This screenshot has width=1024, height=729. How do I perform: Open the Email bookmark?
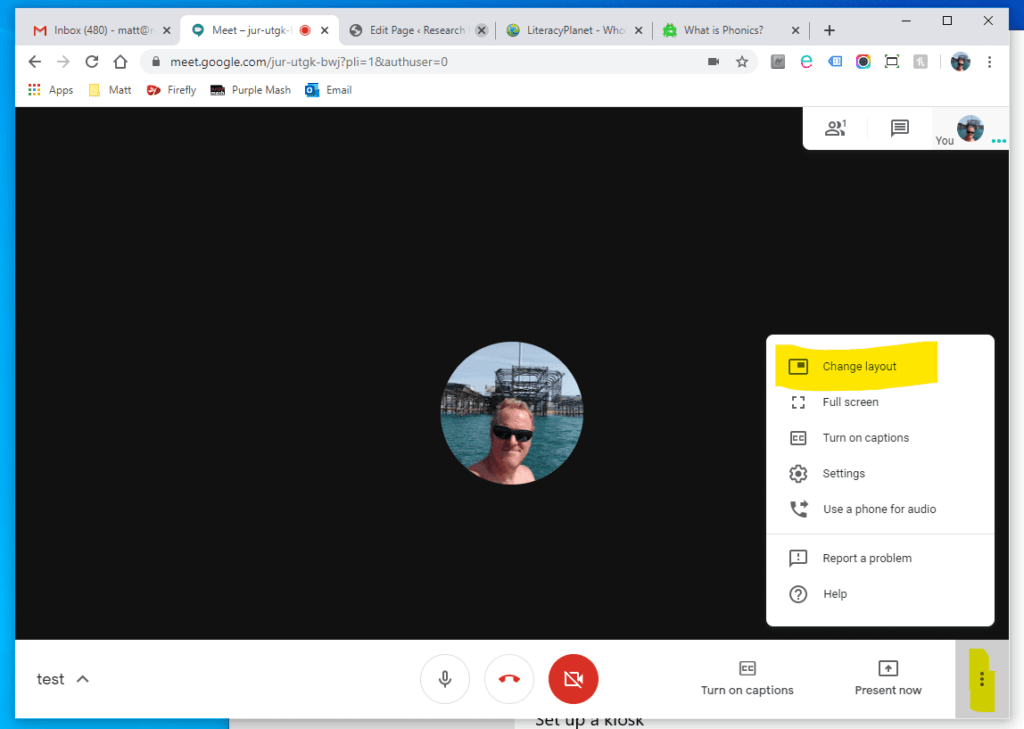[x=328, y=90]
